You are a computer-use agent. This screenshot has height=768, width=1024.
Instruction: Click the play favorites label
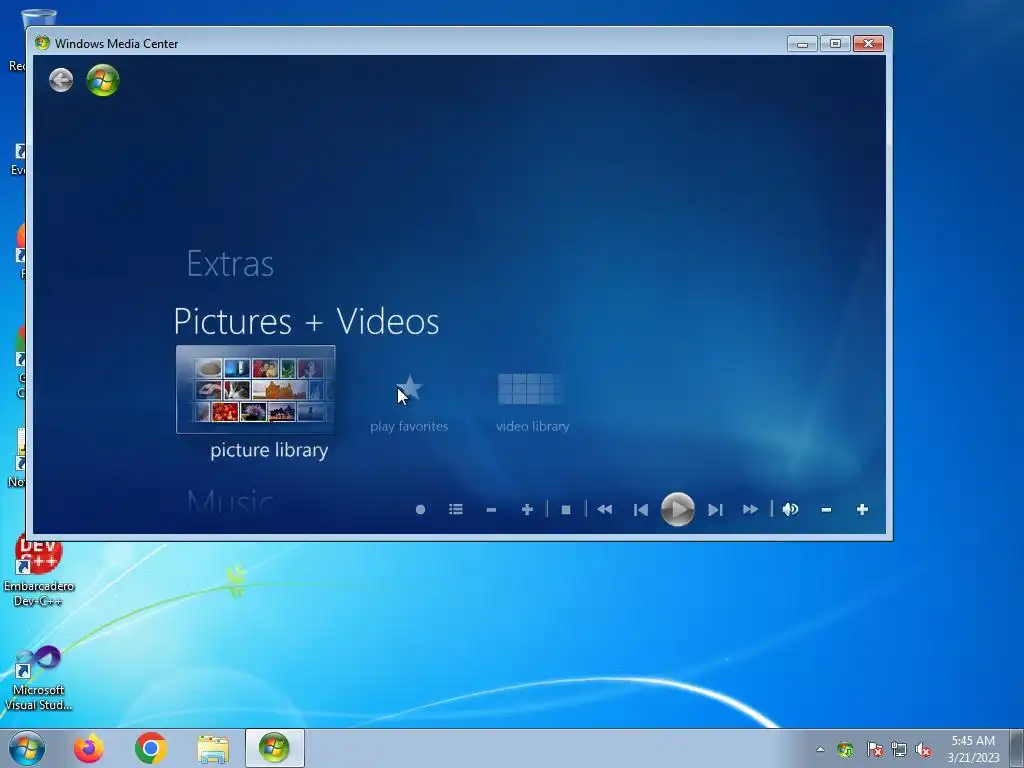click(409, 426)
